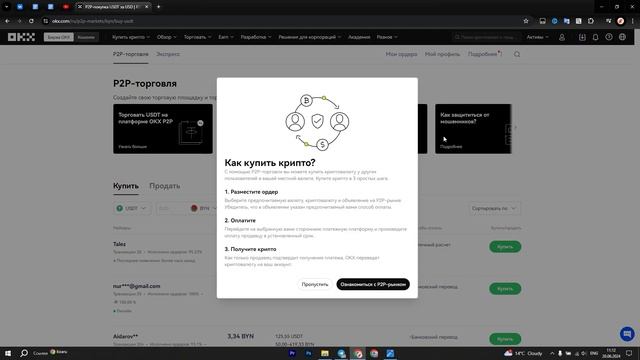
Task: Click the browser address bar
Action: pos(282,21)
